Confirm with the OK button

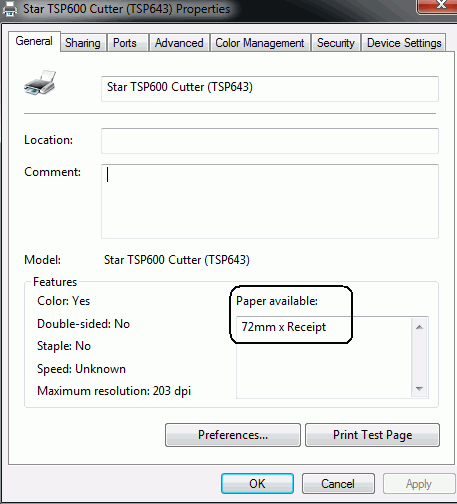point(257,484)
